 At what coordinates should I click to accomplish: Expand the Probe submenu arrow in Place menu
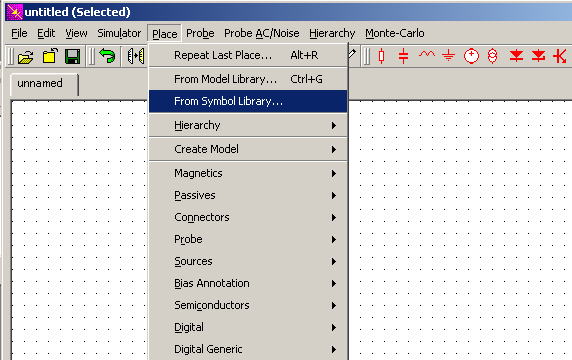coord(333,240)
